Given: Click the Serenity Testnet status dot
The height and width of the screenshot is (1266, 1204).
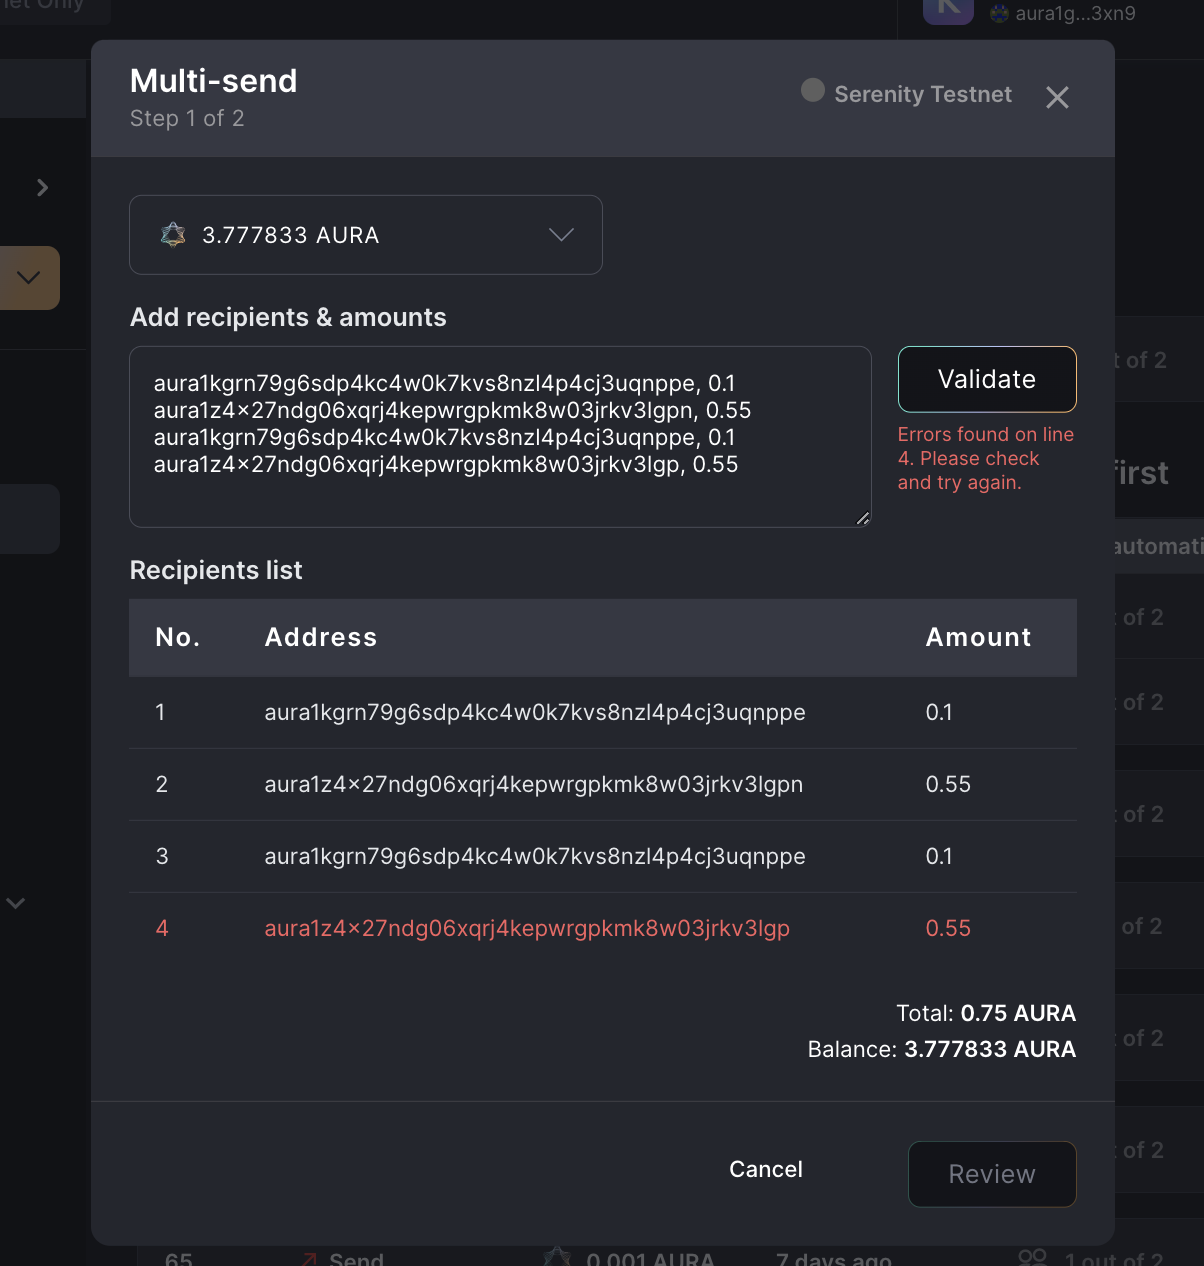Looking at the screenshot, I should tap(813, 91).
